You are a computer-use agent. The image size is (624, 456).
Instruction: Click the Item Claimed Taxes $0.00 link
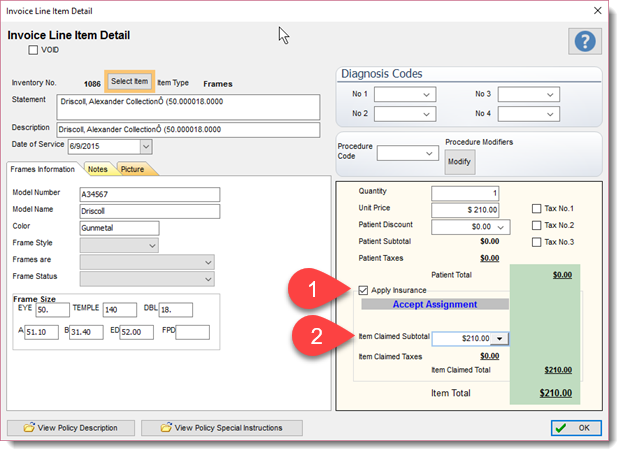489,356
